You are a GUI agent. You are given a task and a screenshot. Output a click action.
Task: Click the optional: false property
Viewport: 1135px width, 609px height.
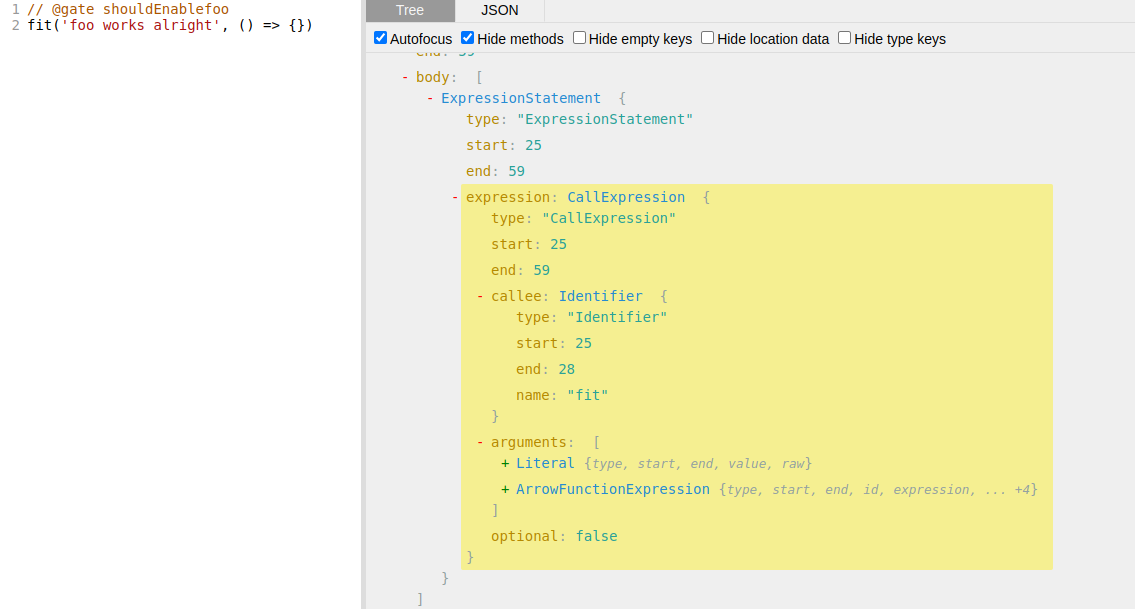pyautogui.click(x=554, y=536)
